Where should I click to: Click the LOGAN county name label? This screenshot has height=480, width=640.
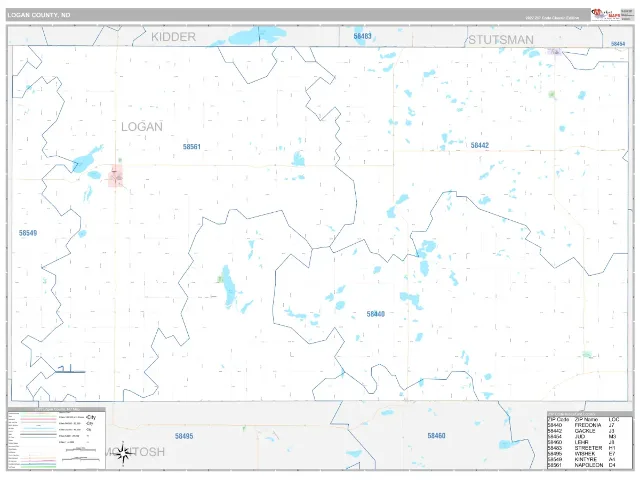[x=142, y=127]
